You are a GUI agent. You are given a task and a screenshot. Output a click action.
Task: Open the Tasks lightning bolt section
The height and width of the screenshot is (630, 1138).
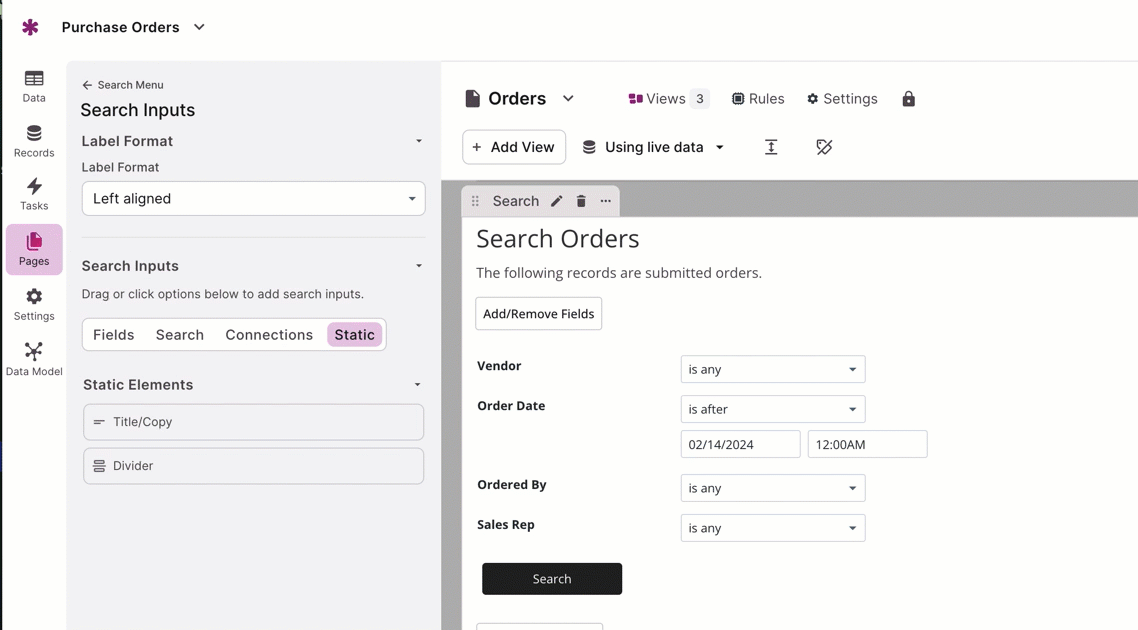(x=34, y=194)
